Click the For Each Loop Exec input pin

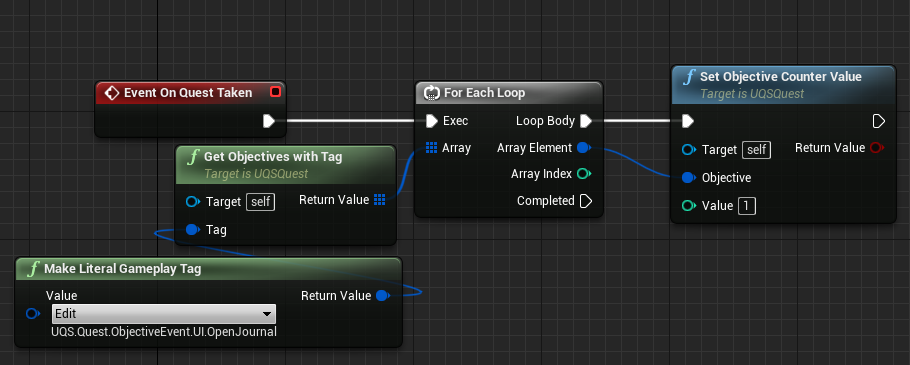pos(431,121)
